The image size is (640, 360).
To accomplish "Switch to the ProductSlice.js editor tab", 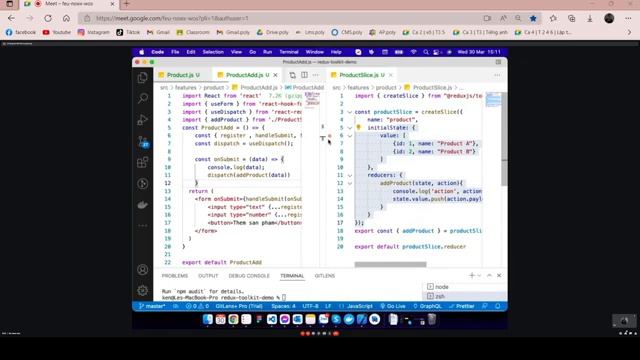I will (362, 75).
